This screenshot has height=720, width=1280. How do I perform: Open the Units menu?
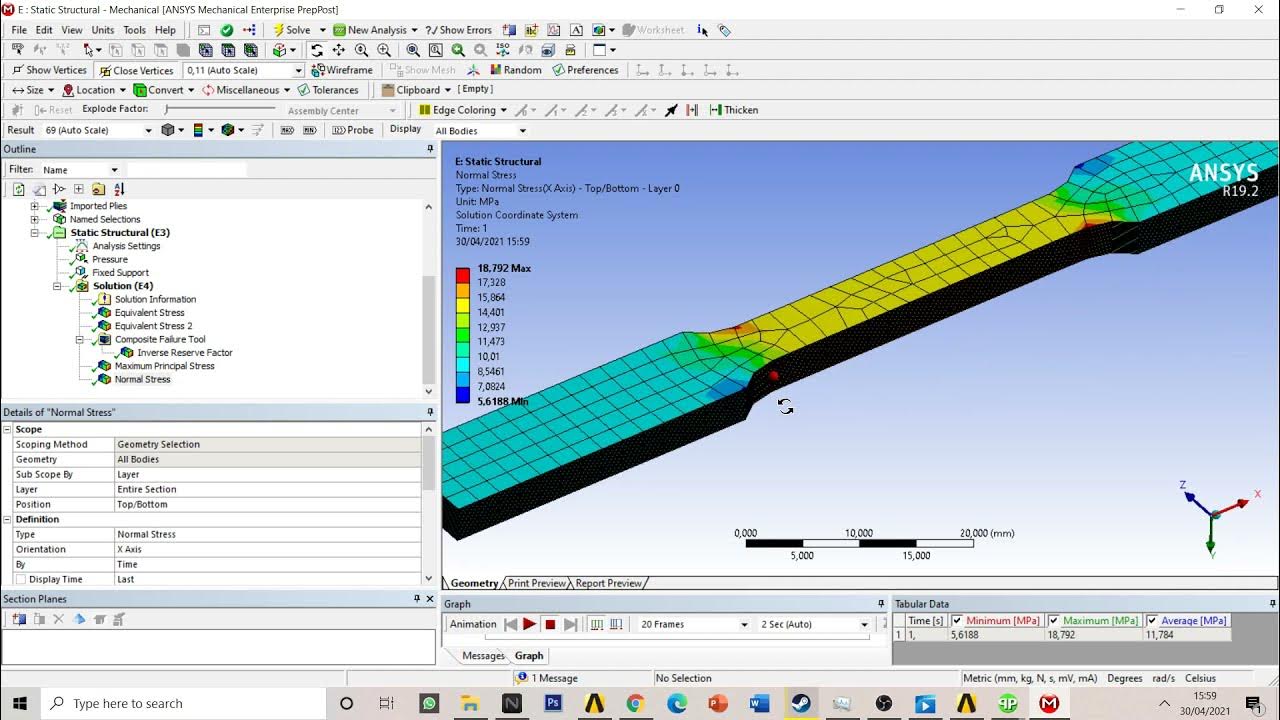pos(102,30)
